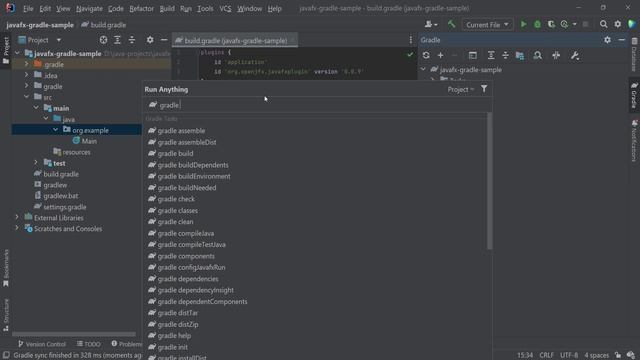Open Current File run configuration dropdown
The image size is (640, 360).
[487, 24]
